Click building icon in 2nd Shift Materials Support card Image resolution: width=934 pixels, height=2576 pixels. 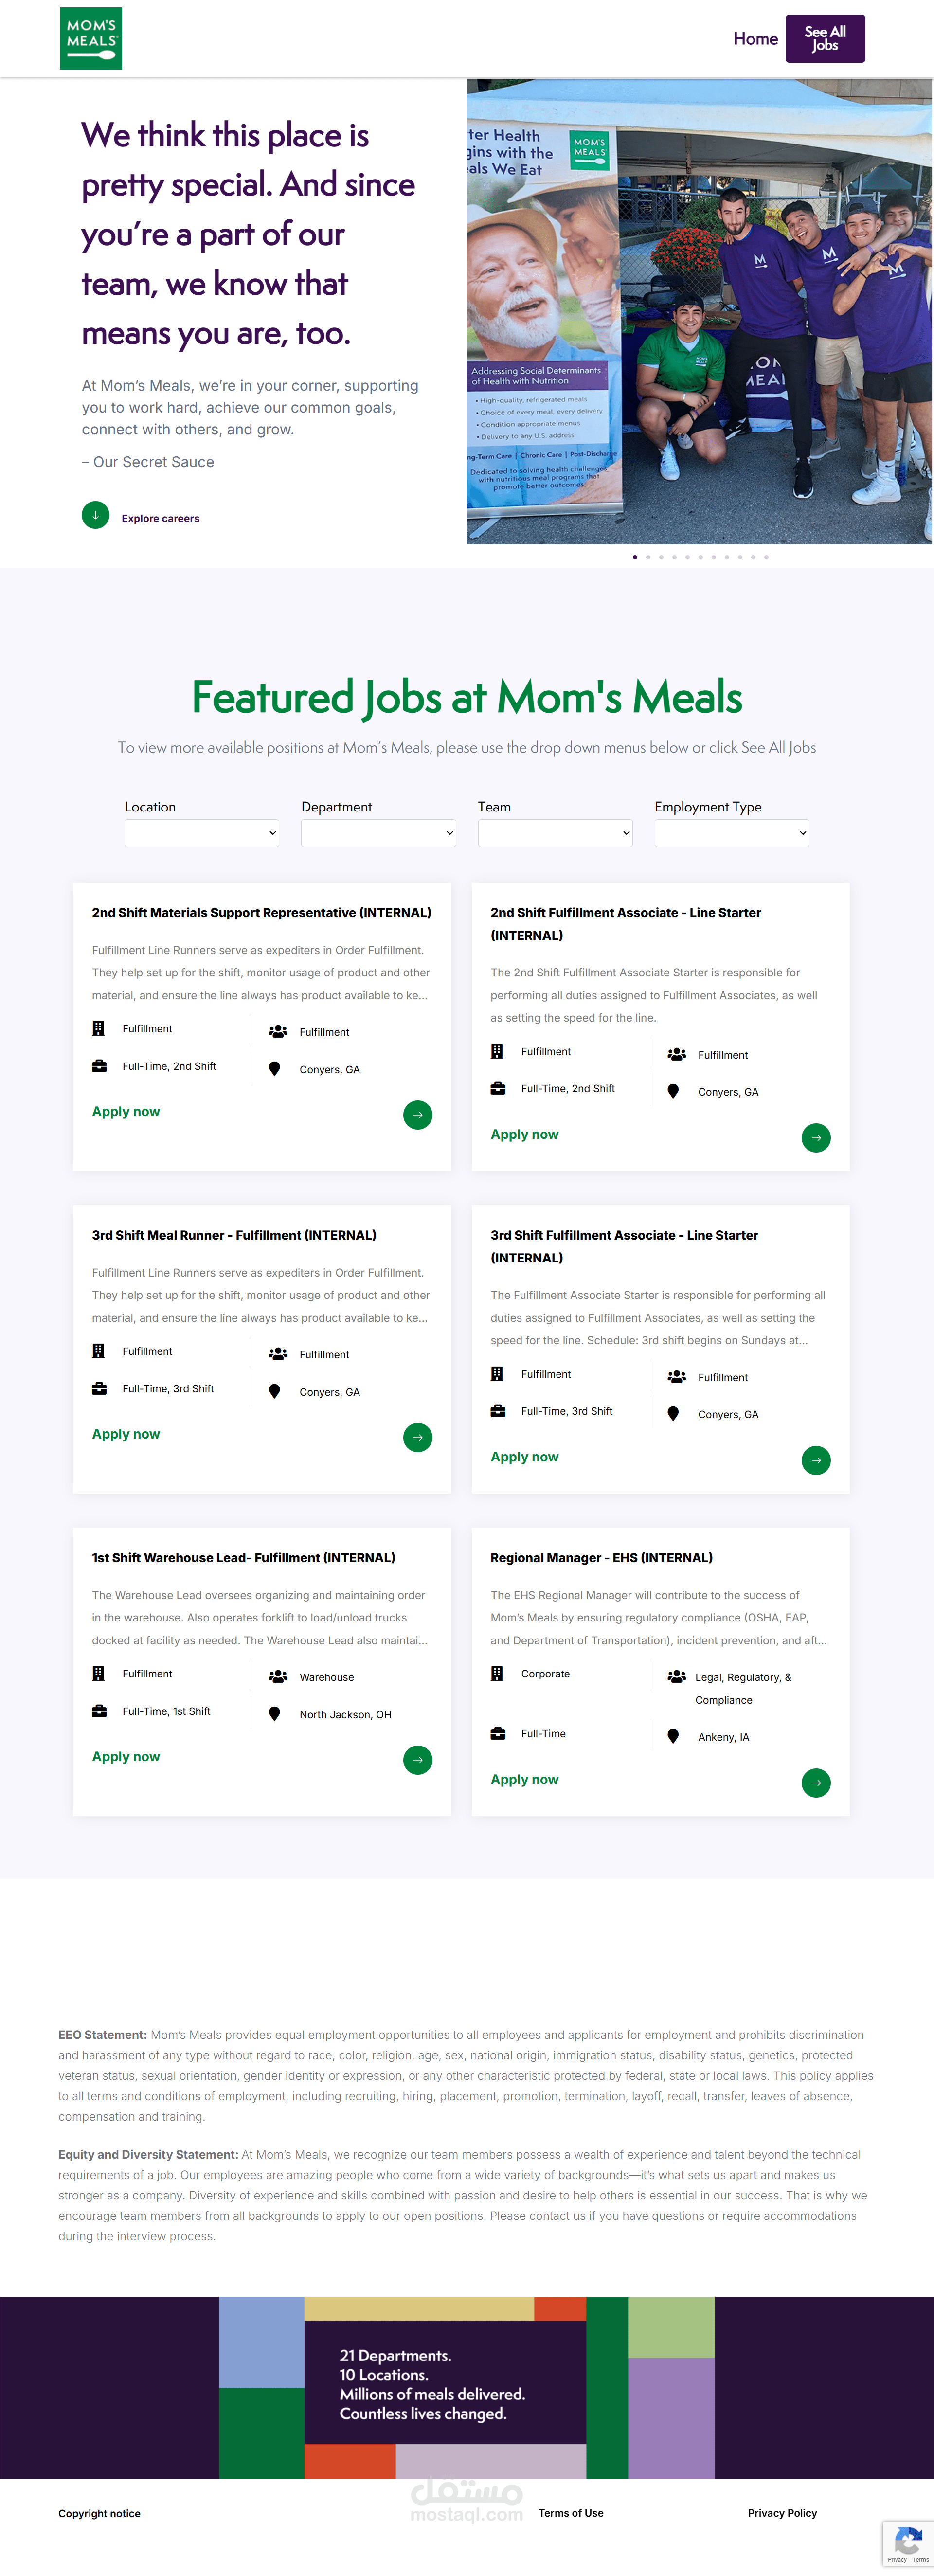coord(98,1029)
